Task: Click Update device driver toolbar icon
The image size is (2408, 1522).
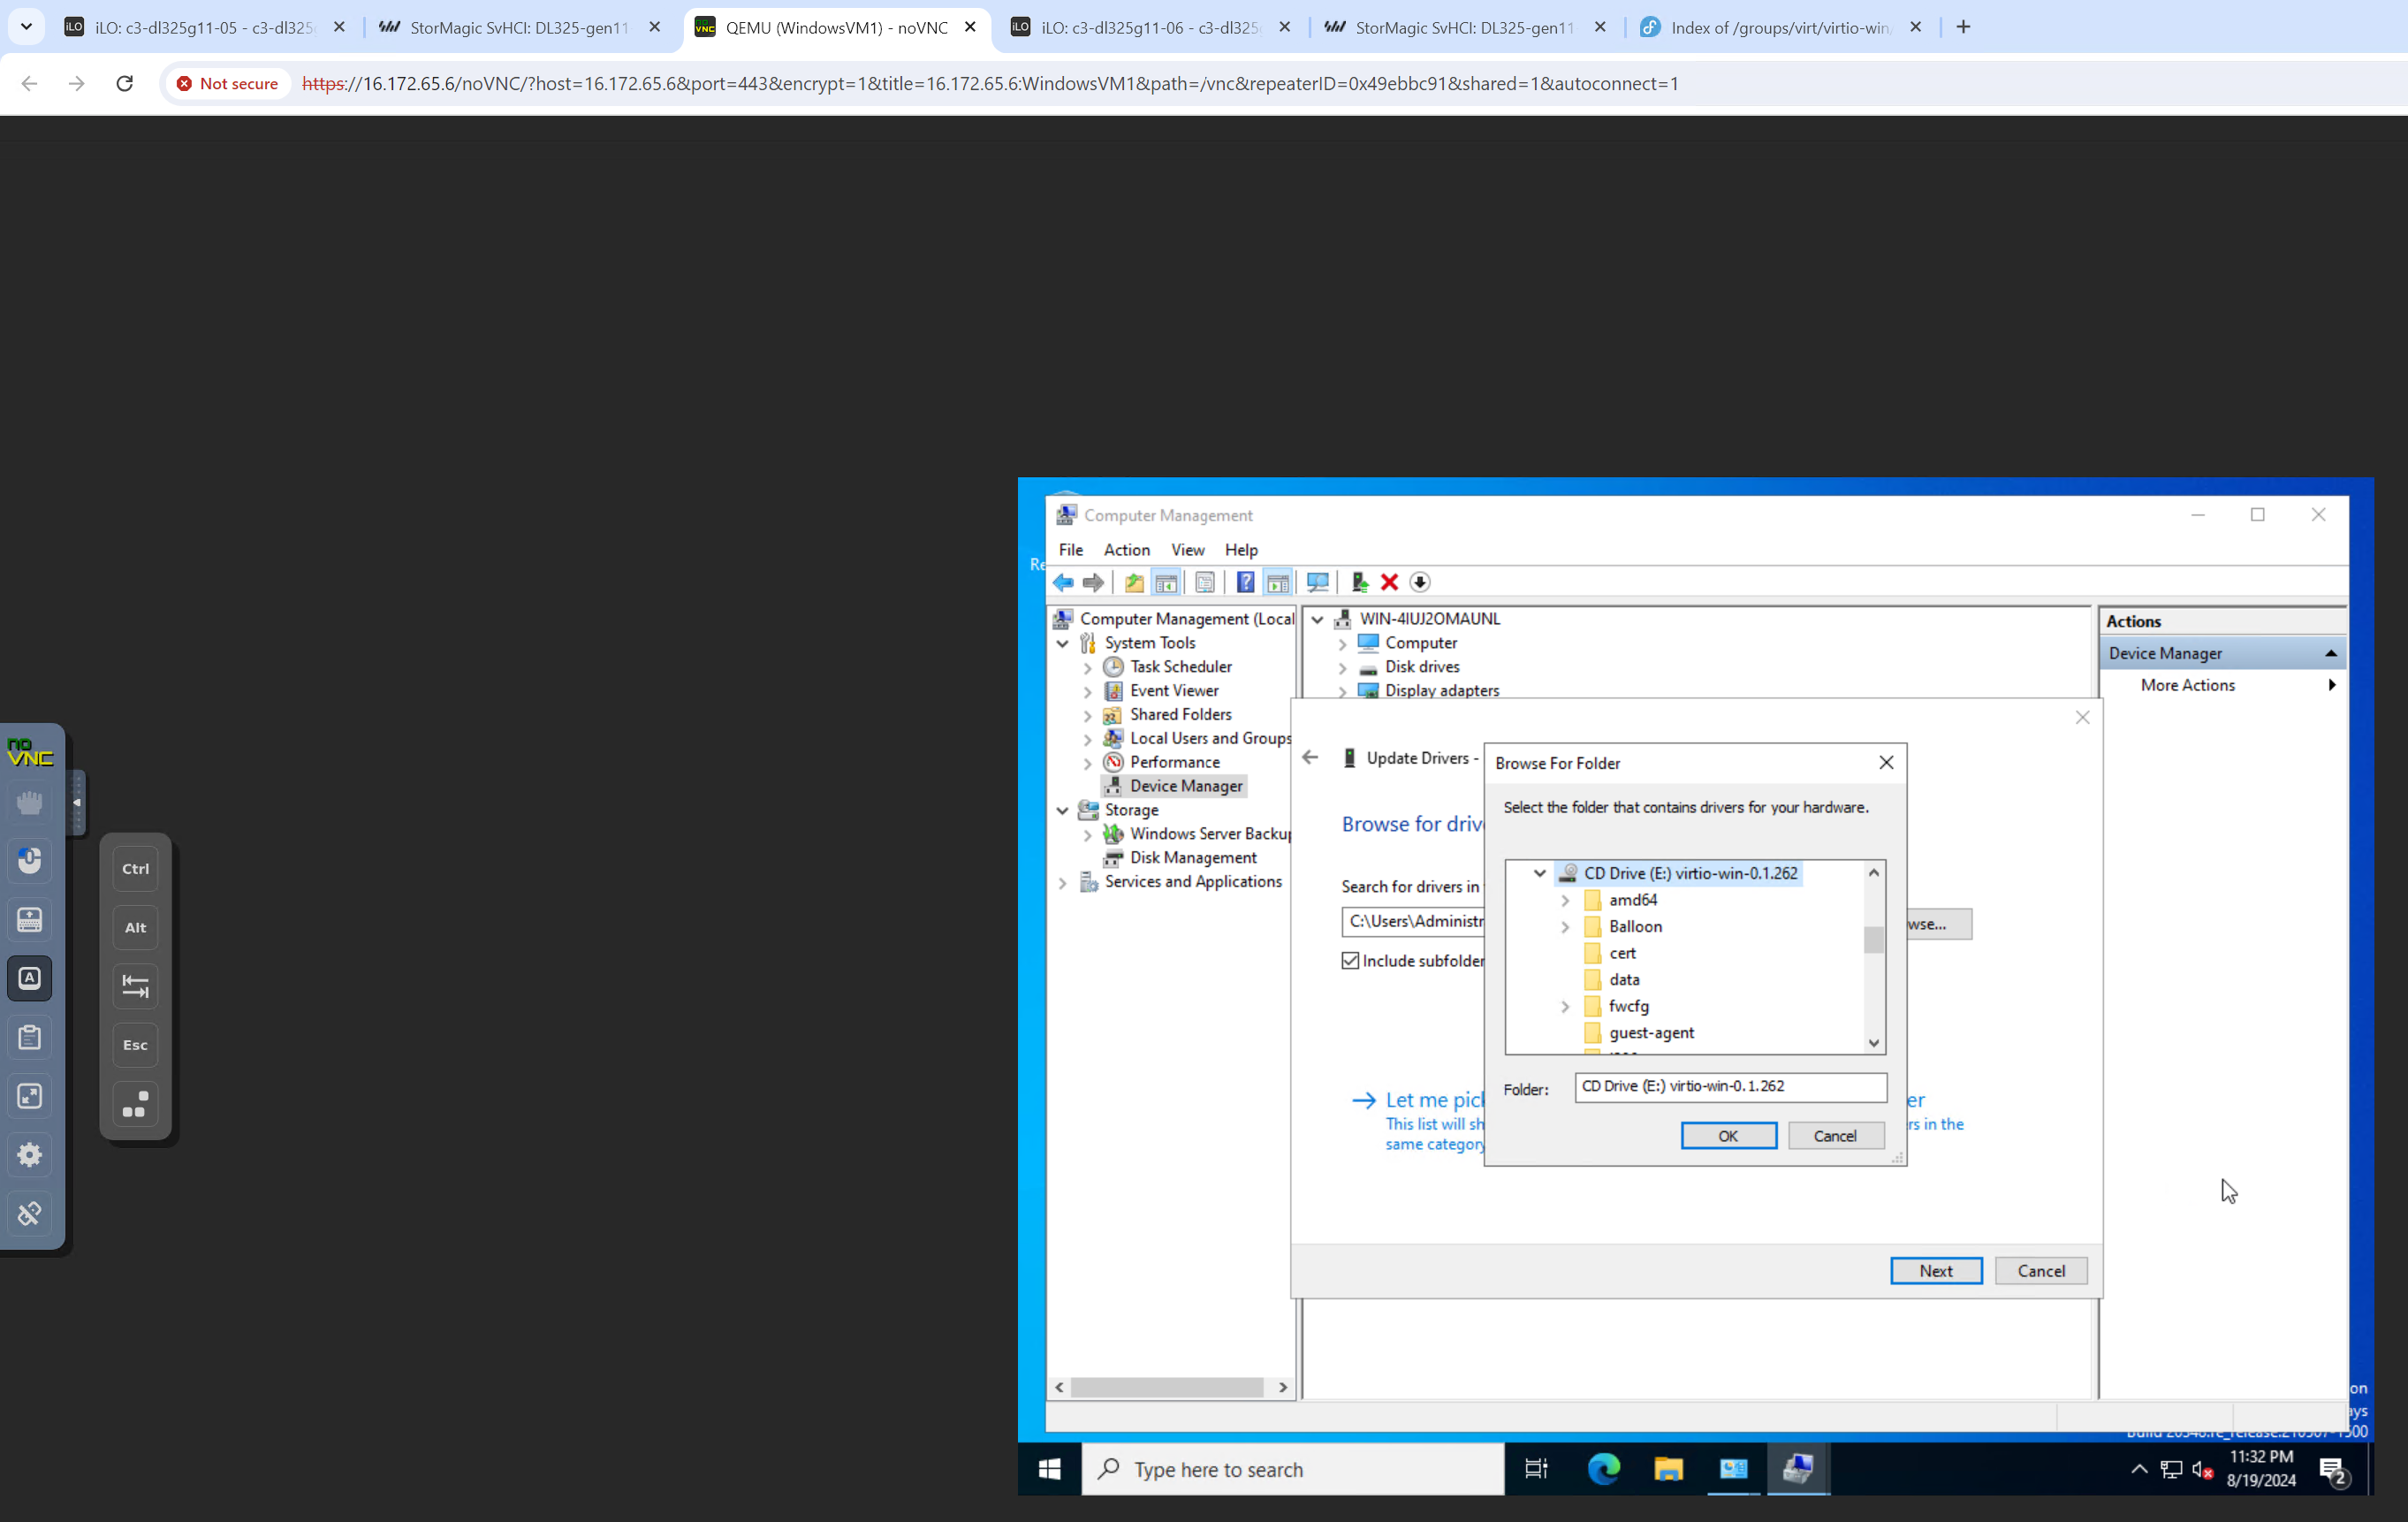Action: click(x=1360, y=582)
